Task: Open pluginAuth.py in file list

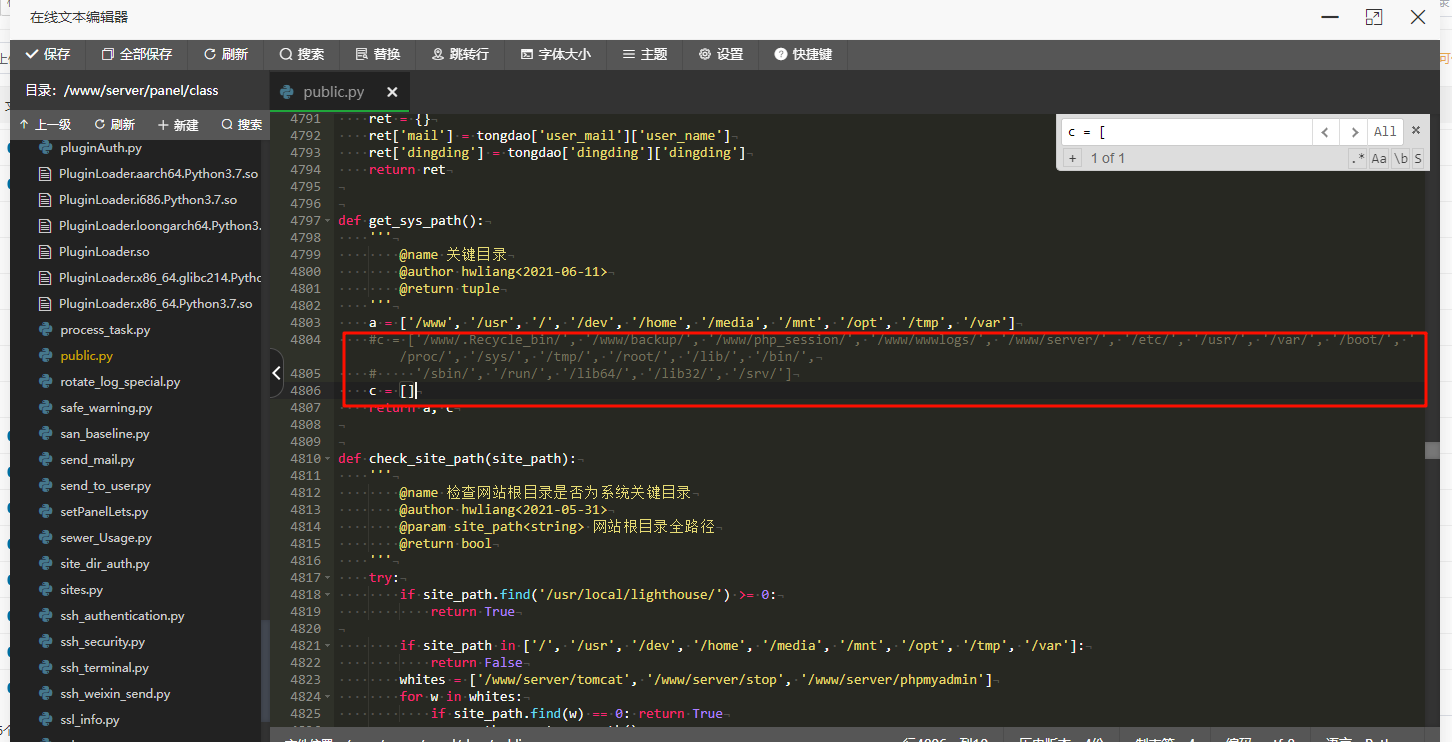Action: pyautogui.click(x=101, y=148)
